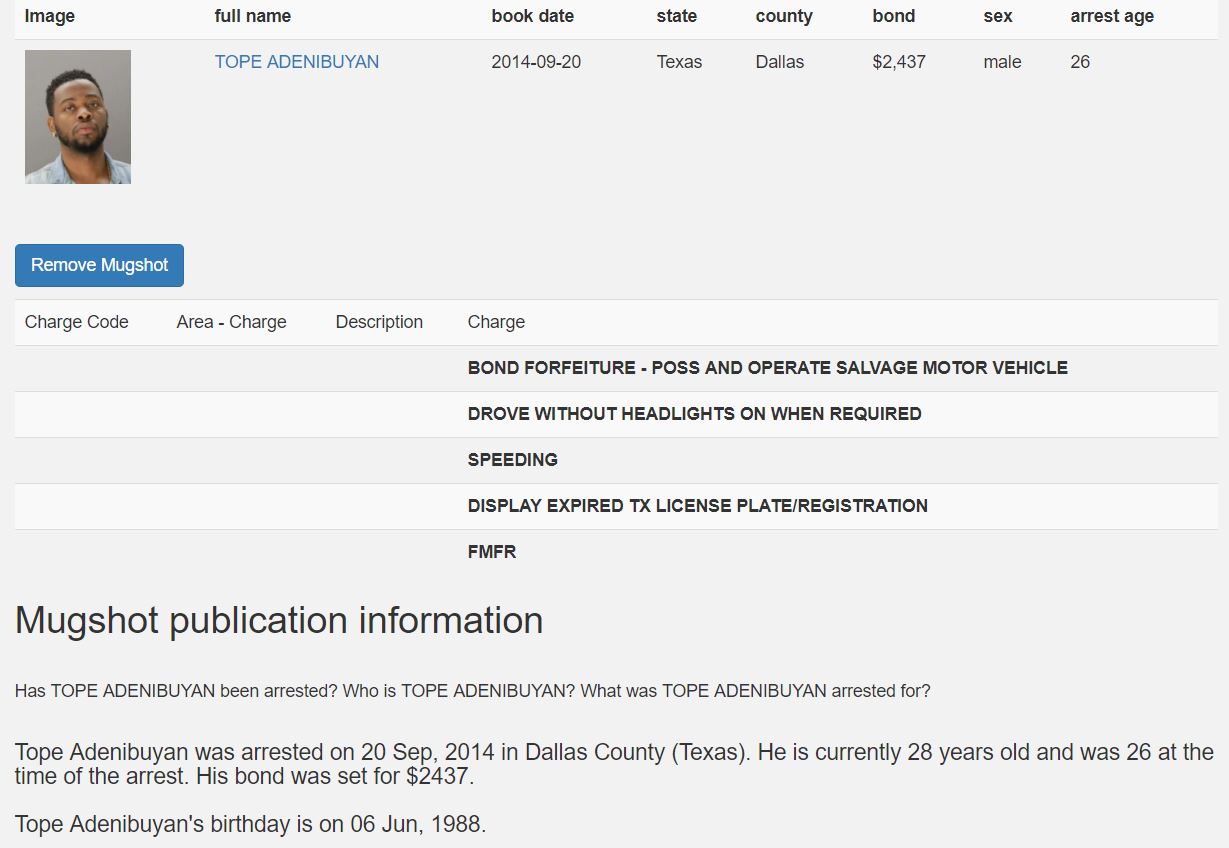This screenshot has width=1229, height=848.
Task: Click the 'Charge Code' column header
Action: pyautogui.click(x=77, y=322)
